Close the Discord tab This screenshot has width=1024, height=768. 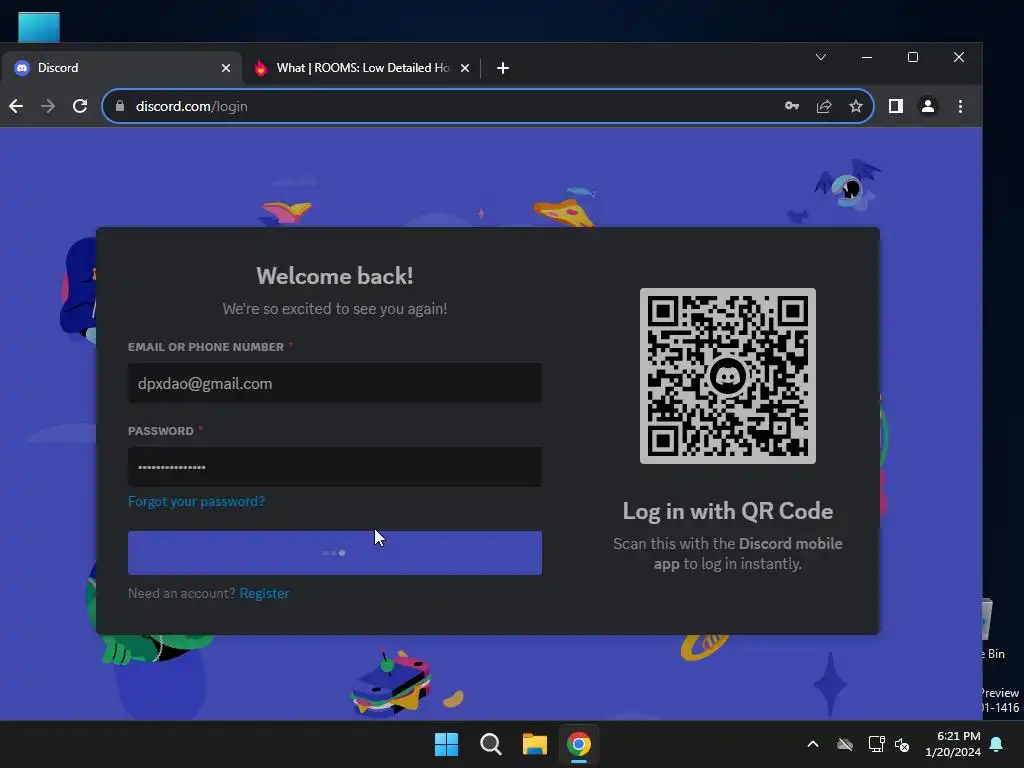[225, 68]
